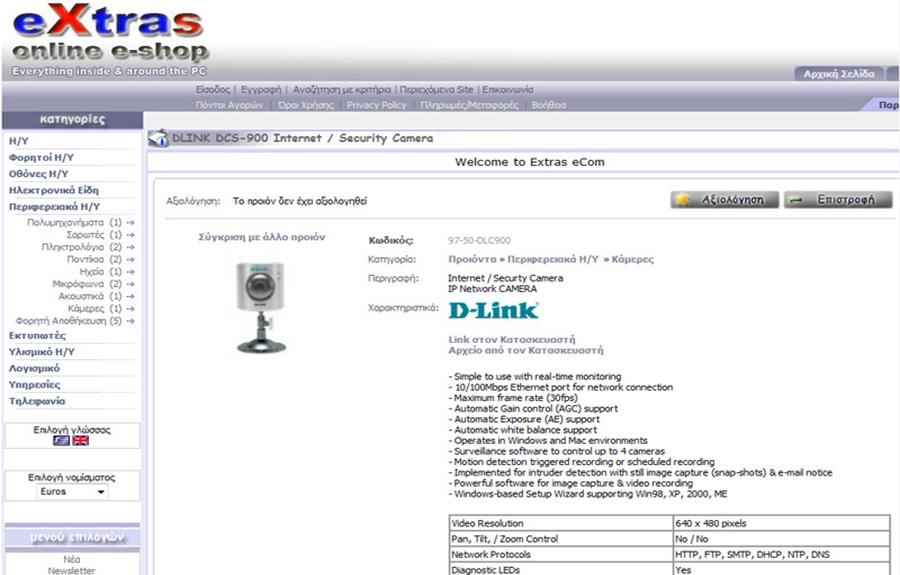Open Link στον Κατασκευαστή

511,340
